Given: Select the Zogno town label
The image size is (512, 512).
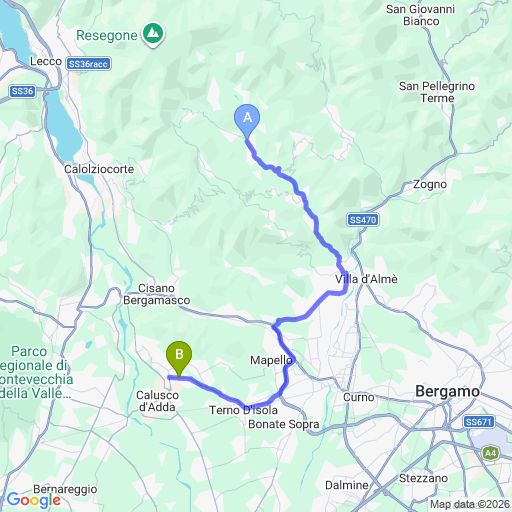Looking at the screenshot, I should (430, 184).
